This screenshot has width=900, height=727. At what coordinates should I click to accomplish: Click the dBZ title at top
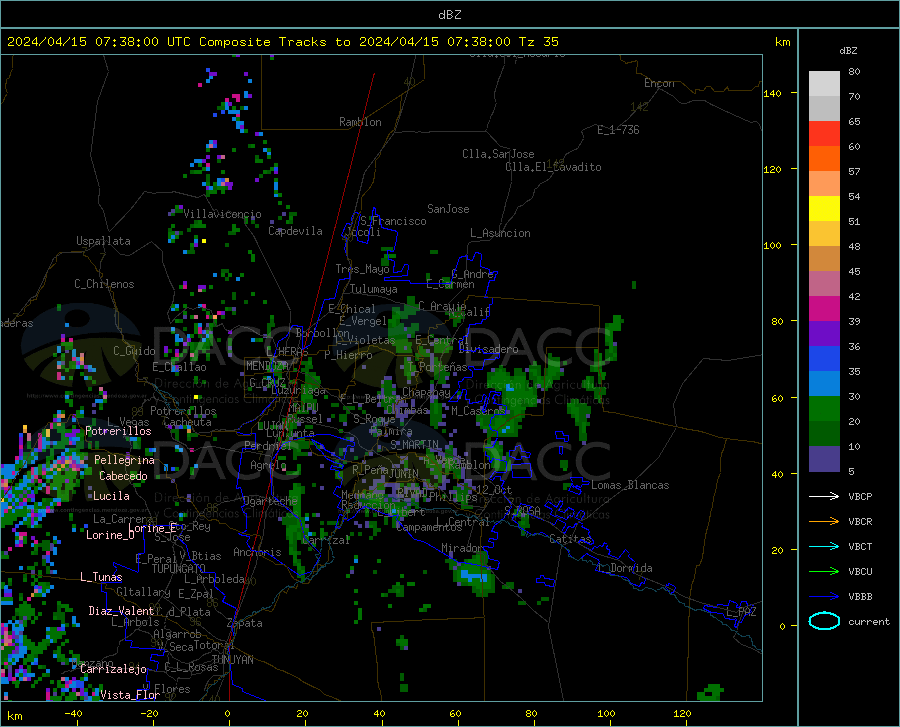click(449, 14)
